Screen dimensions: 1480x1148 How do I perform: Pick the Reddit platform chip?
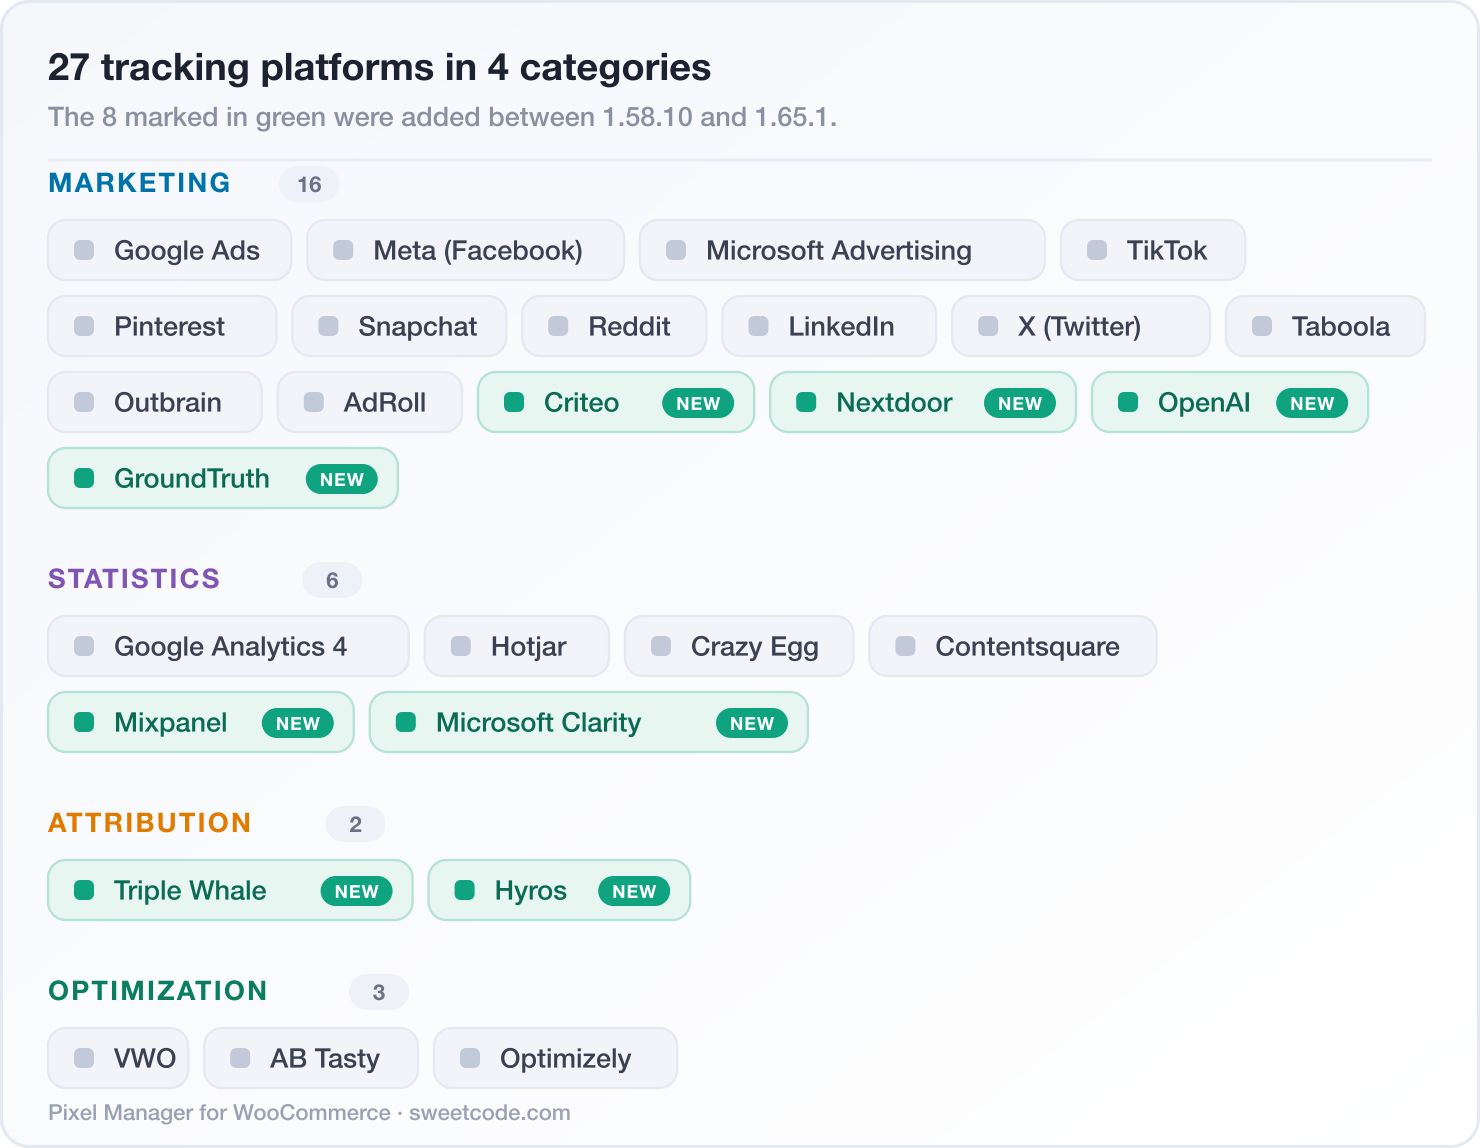[x=614, y=326]
